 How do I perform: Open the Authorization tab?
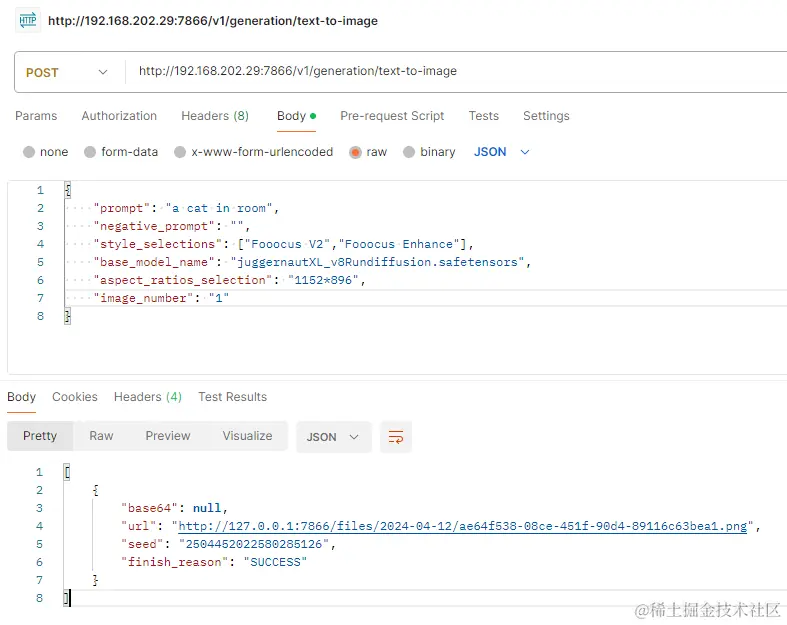coord(119,116)
